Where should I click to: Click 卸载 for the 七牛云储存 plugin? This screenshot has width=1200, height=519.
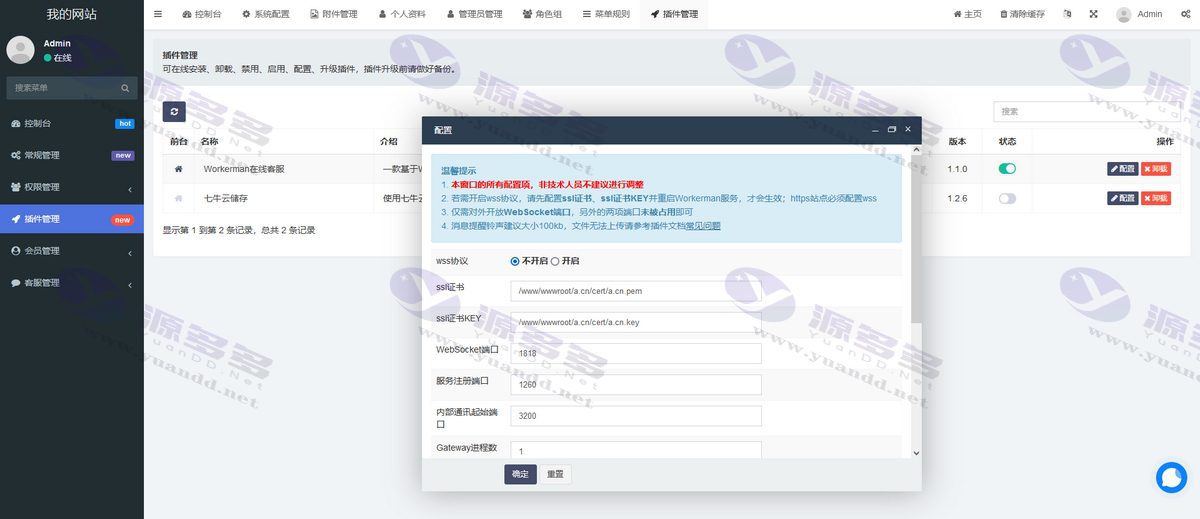1155,198
